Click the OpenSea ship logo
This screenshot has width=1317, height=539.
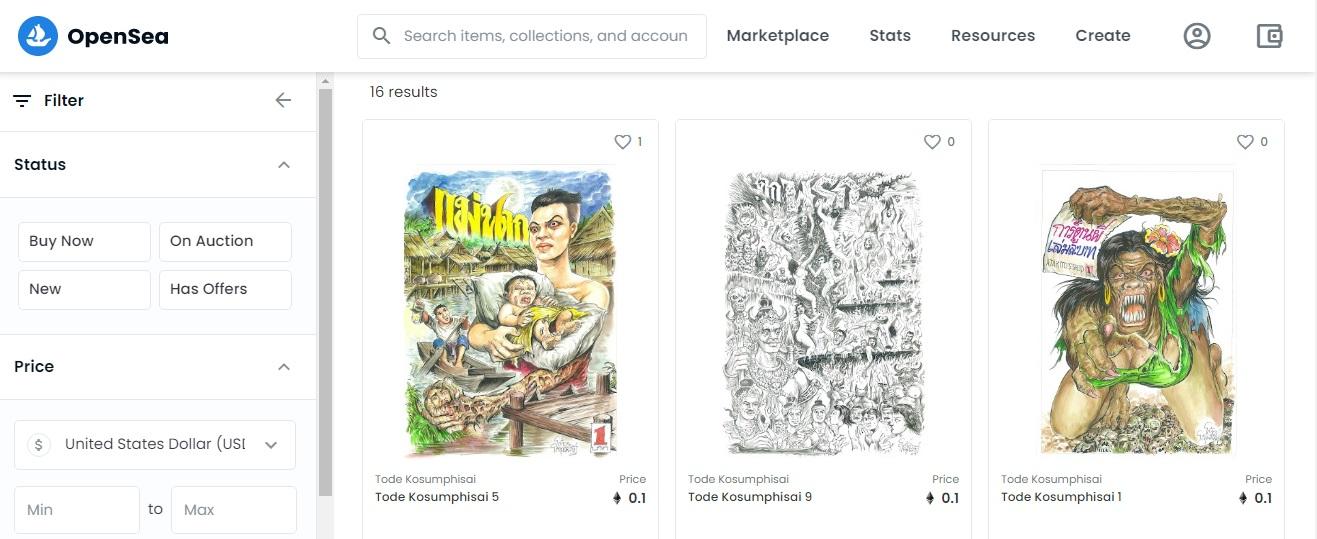click(38, 36)
